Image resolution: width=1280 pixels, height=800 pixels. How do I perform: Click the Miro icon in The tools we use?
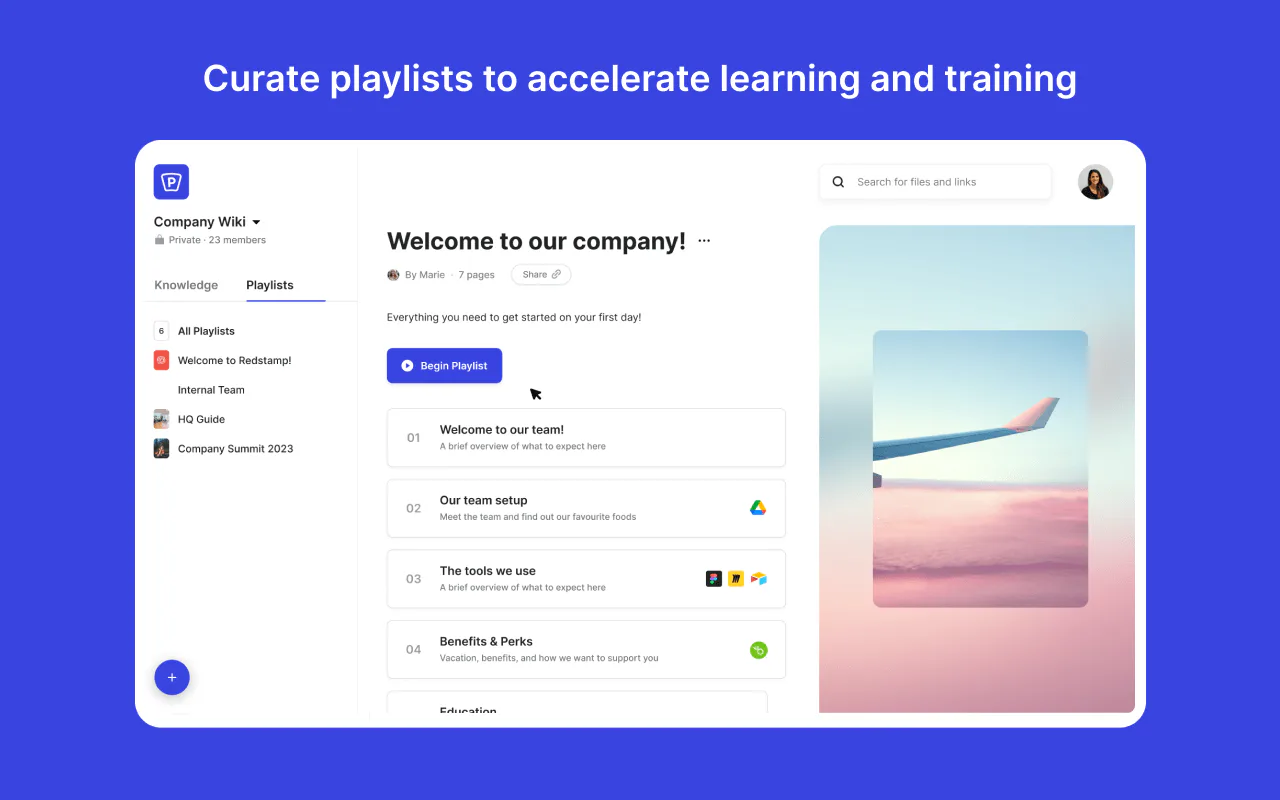pos(735,578)
